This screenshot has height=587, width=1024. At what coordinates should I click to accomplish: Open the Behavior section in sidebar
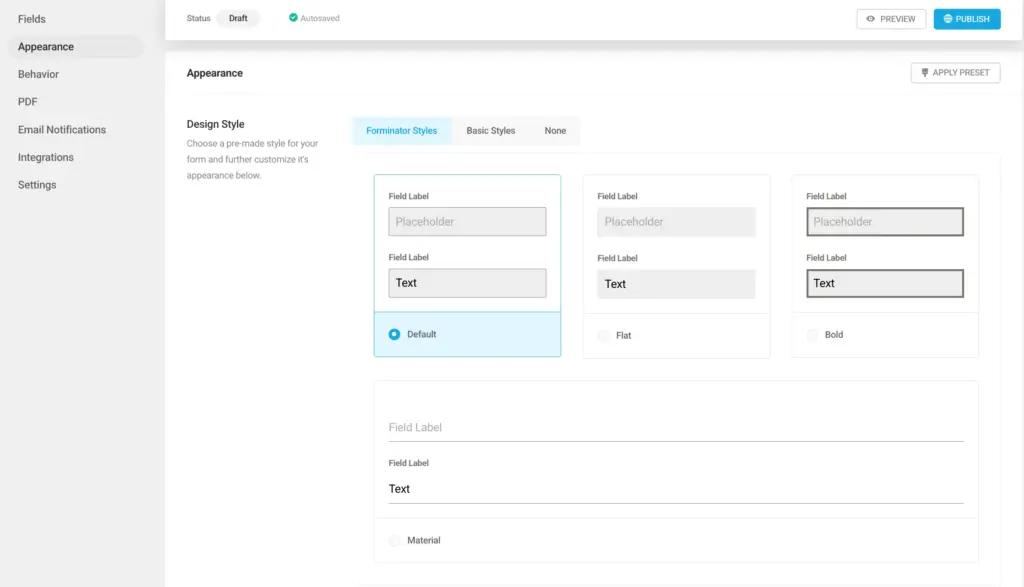38,74
